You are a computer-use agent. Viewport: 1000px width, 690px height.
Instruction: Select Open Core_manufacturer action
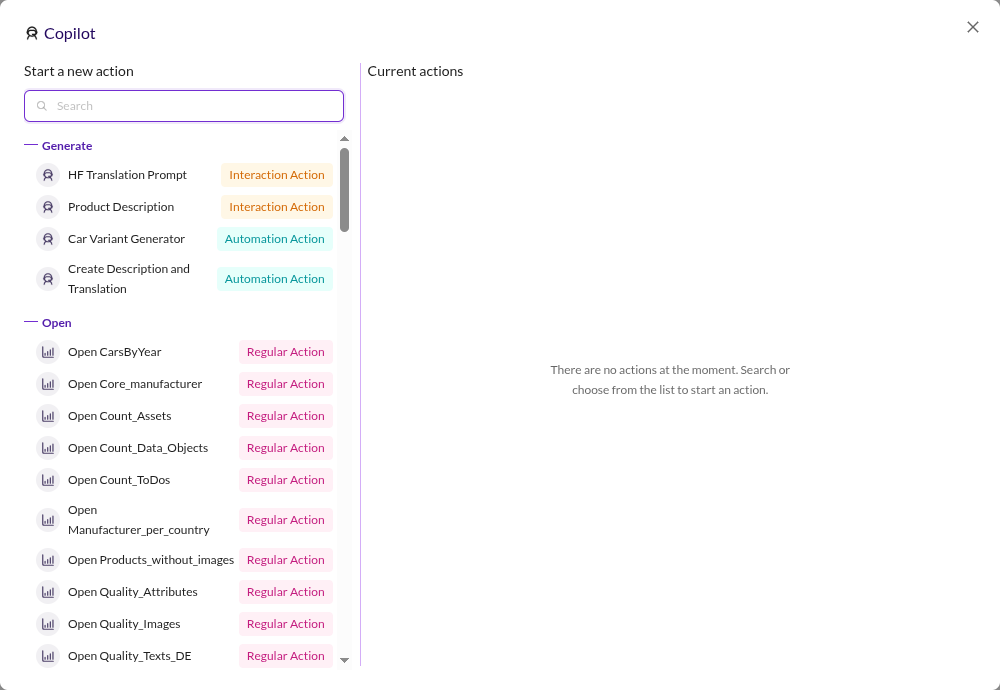pos(184,384)
